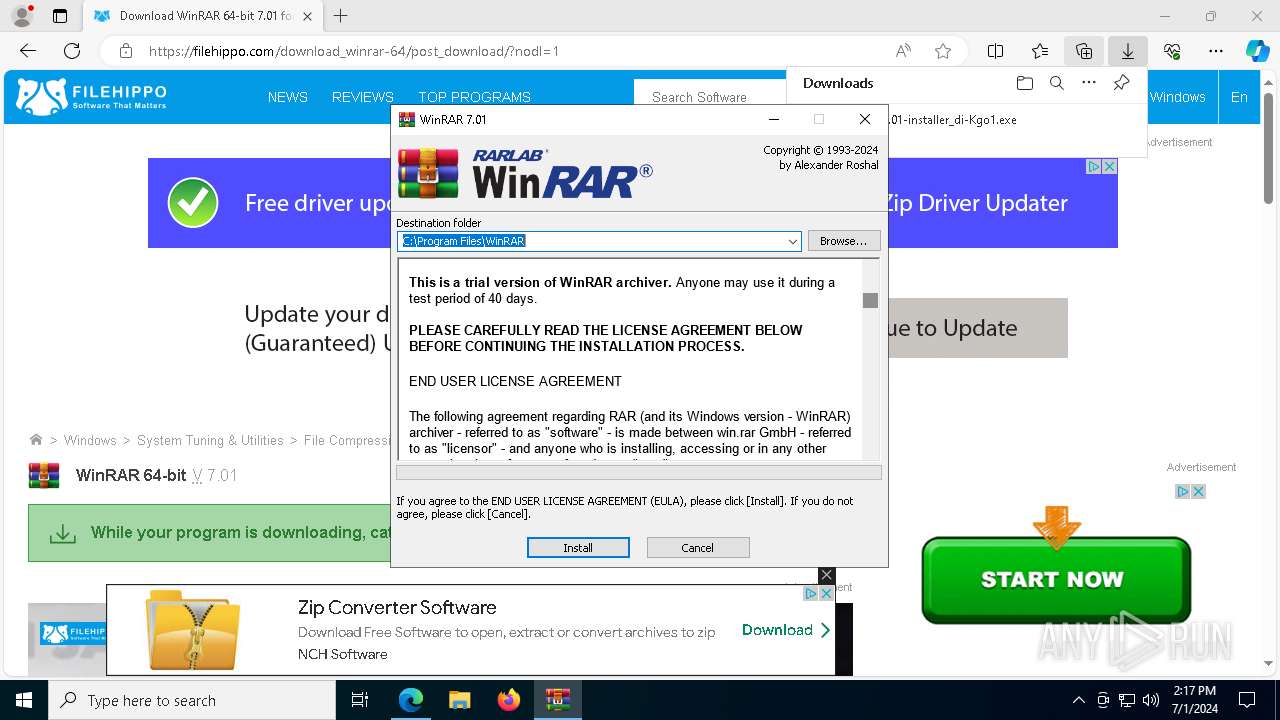Open Favorites list icon
Viewport: 1280px width, 720px height.
[1040, 51]
